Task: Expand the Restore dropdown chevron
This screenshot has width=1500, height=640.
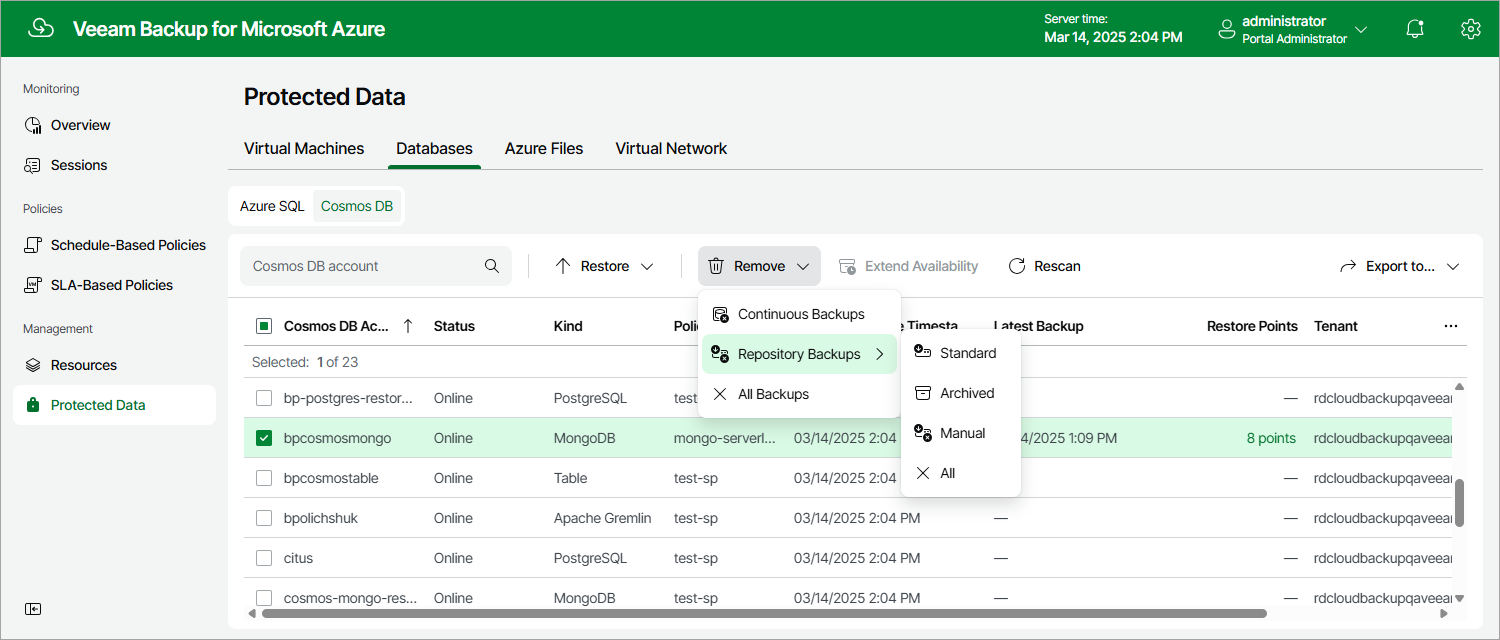Action: [647, 267]
